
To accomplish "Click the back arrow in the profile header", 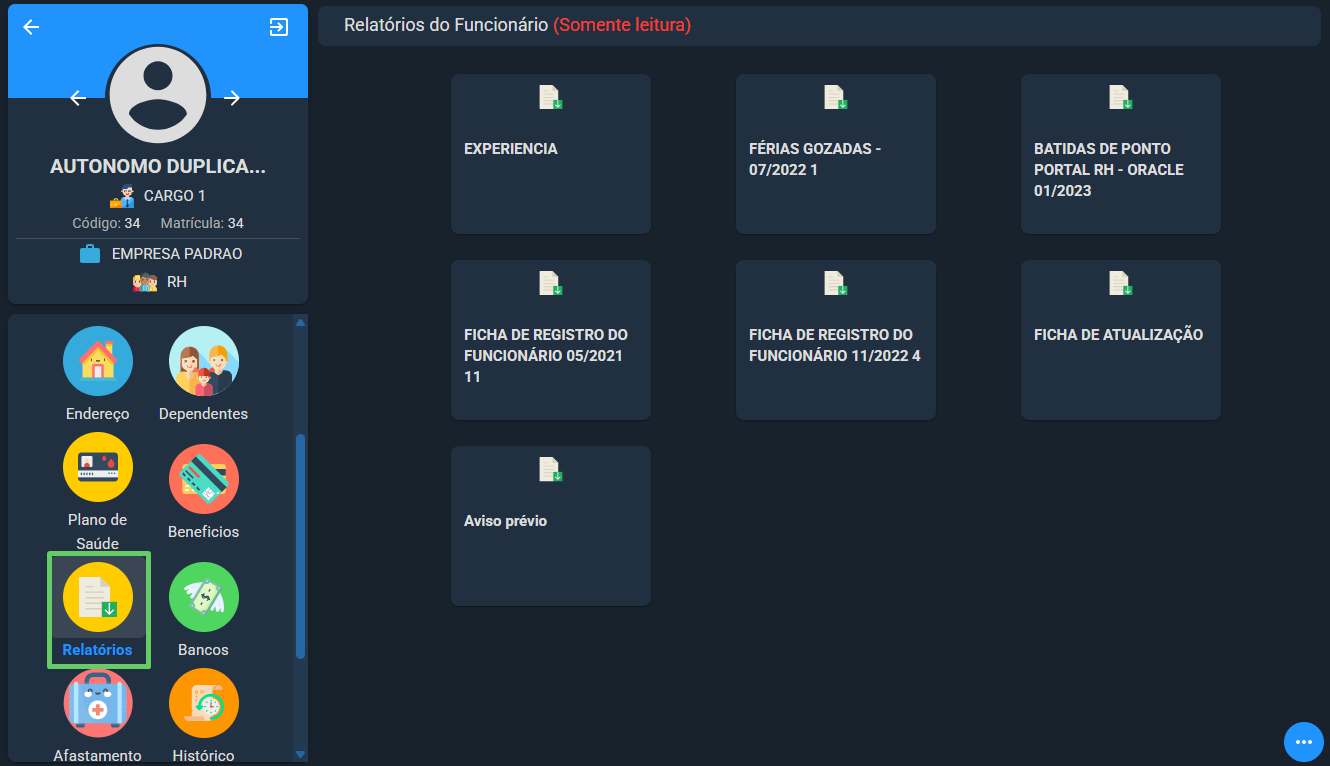I will coord(31,27).
